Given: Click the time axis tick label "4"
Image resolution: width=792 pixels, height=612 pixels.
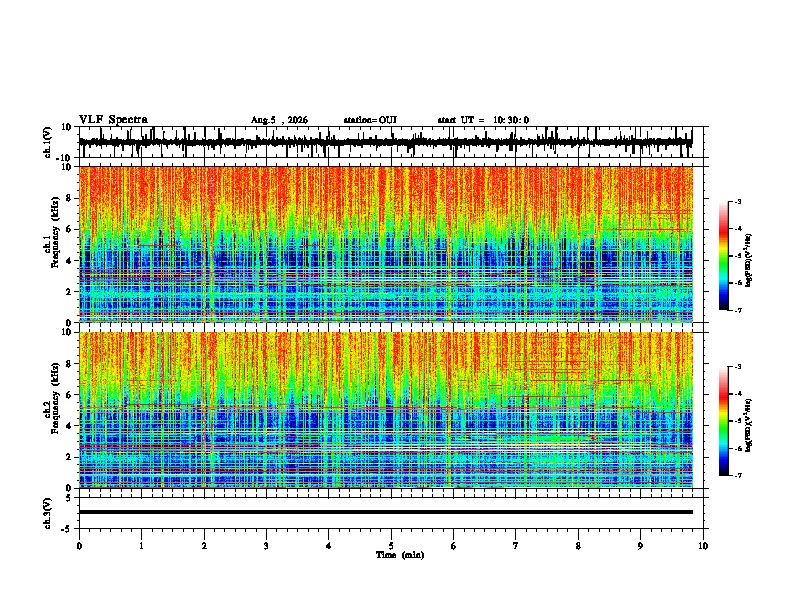Looking at the screenshot, I should pyautogui.click(x=328, y=546).
